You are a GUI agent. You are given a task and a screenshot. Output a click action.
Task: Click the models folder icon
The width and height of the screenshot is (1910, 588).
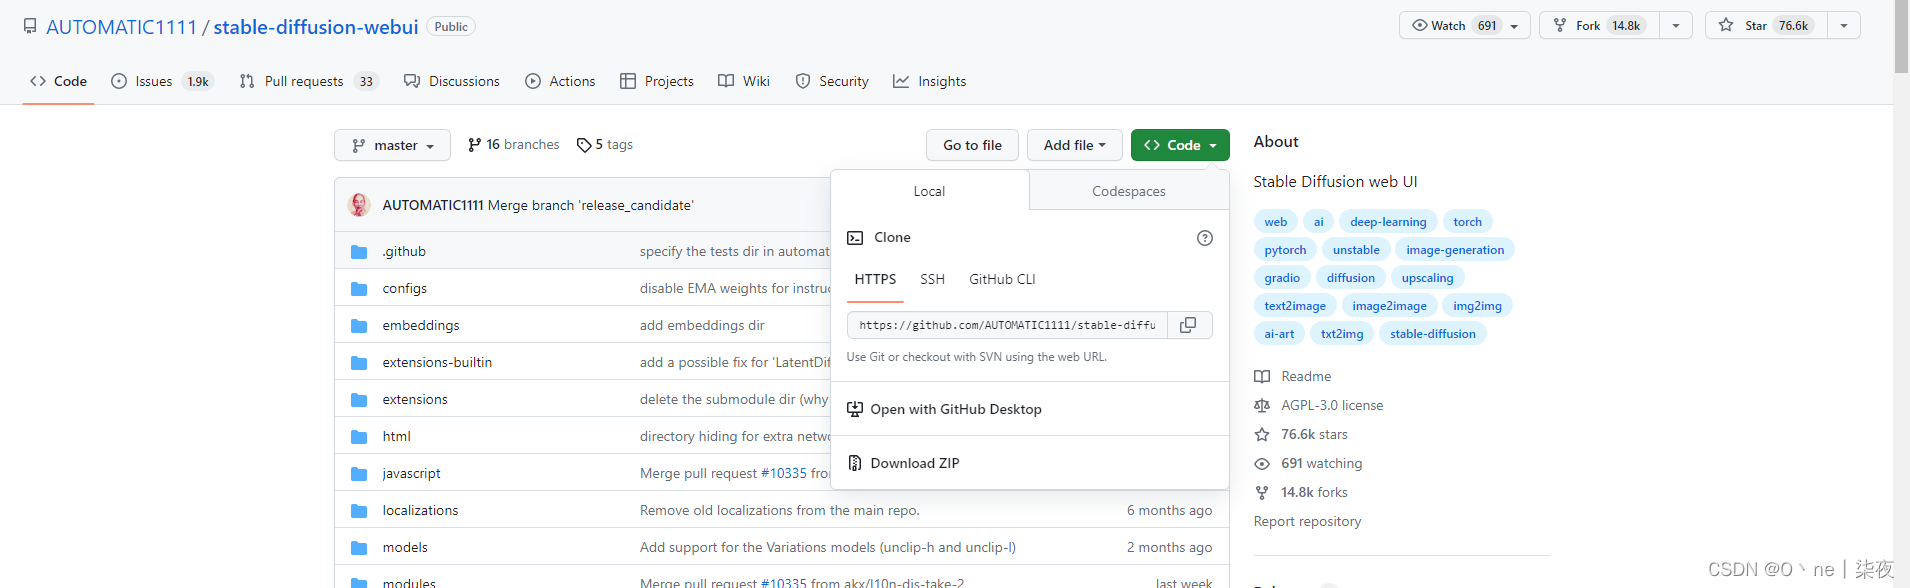coord(359,548)
